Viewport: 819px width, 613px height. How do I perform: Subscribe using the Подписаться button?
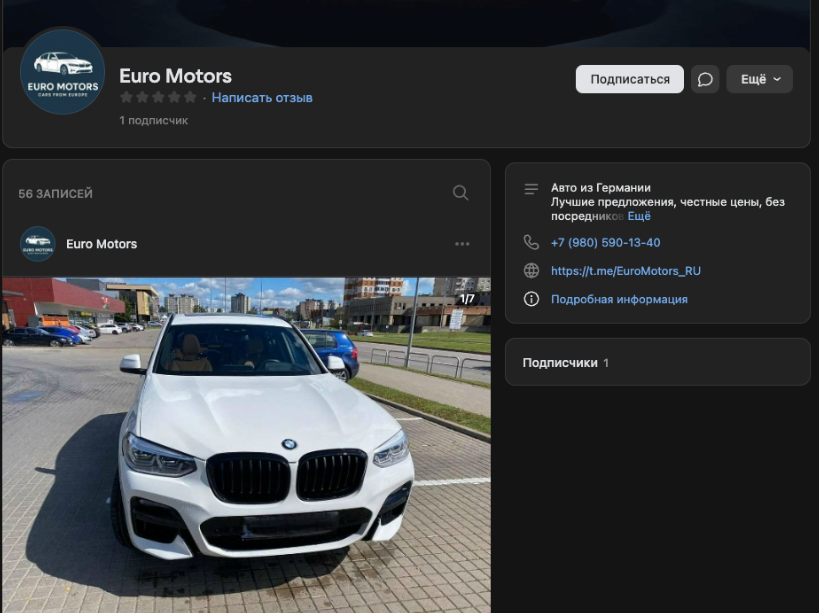(629, 78)
